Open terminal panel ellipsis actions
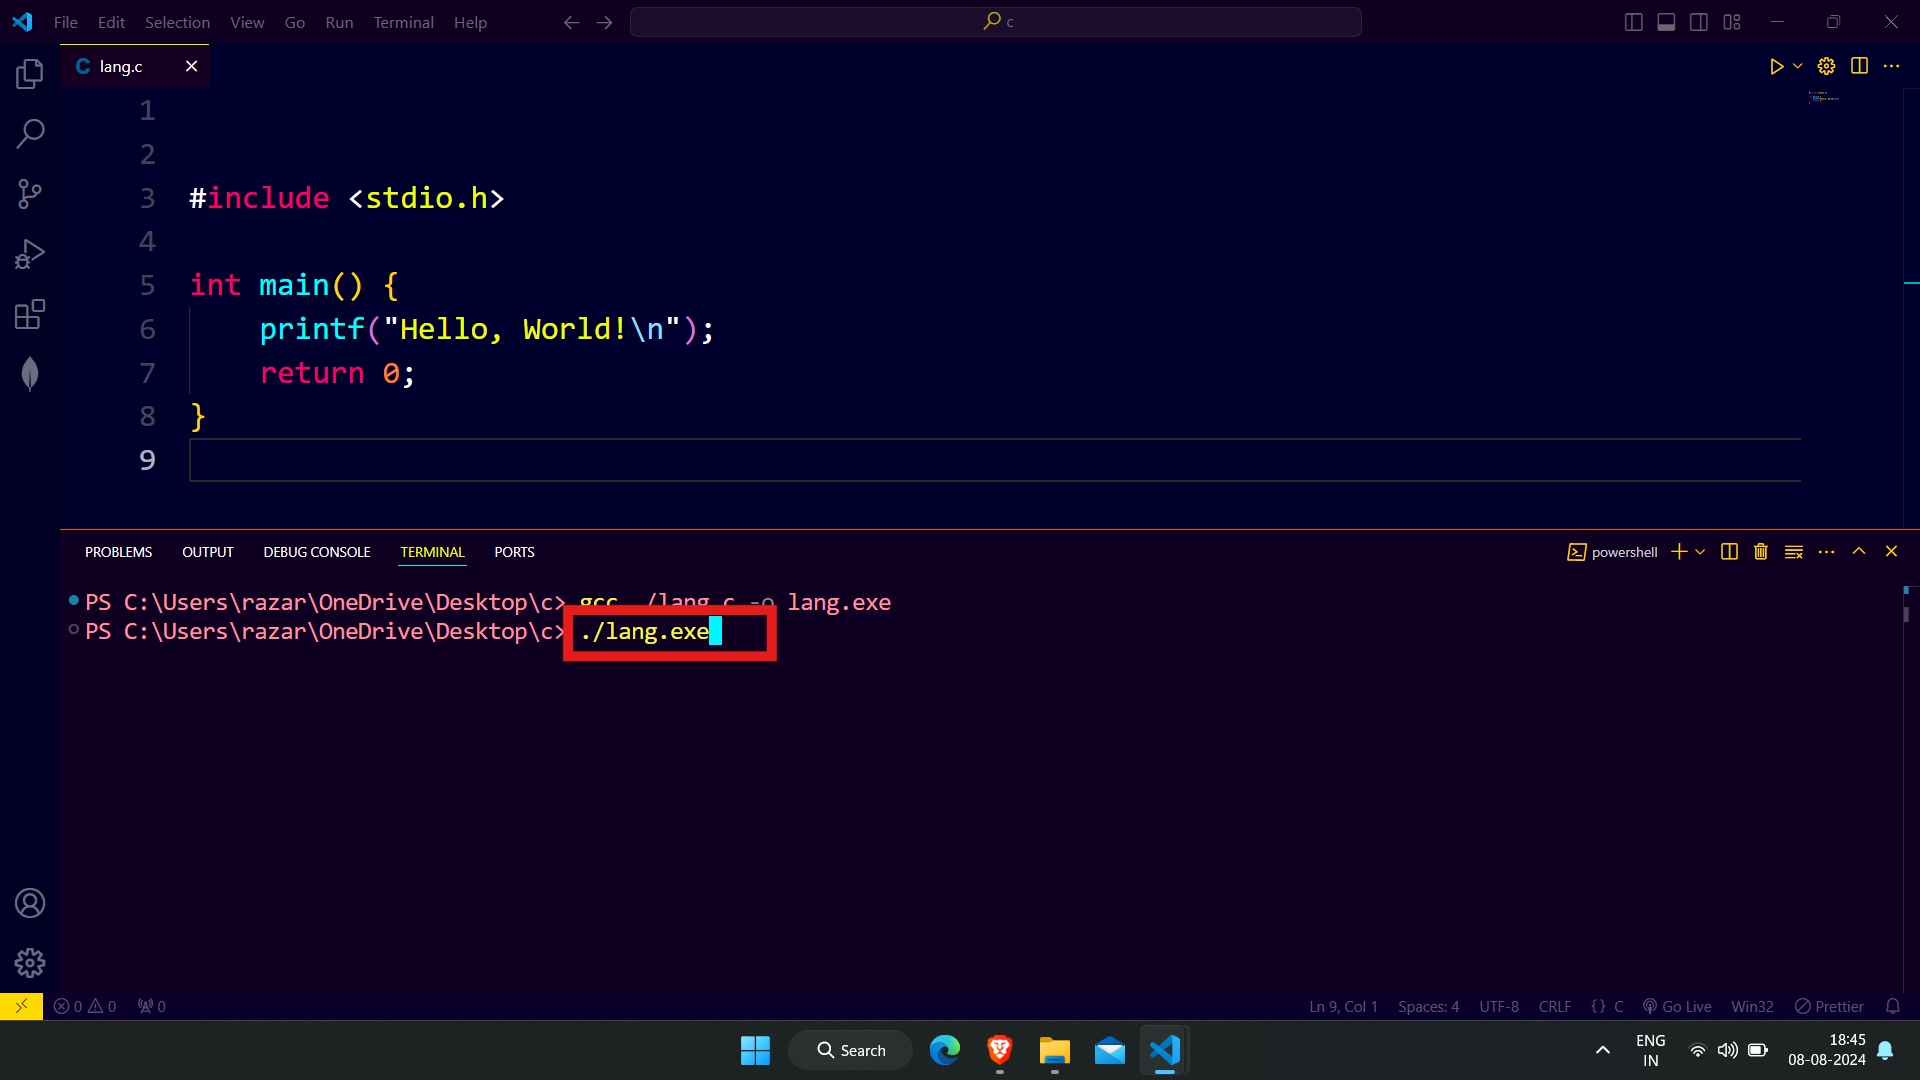Screen dimensions: 1920x1080 1826,552
